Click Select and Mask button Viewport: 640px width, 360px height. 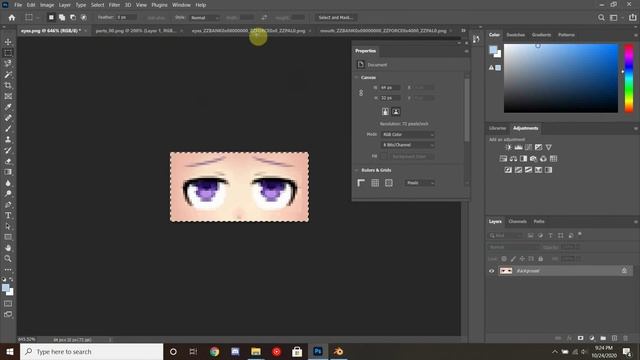coord(336,18)
